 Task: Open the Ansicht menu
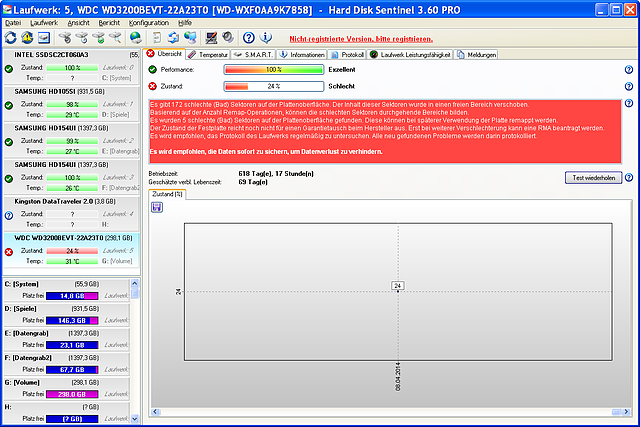78,23
